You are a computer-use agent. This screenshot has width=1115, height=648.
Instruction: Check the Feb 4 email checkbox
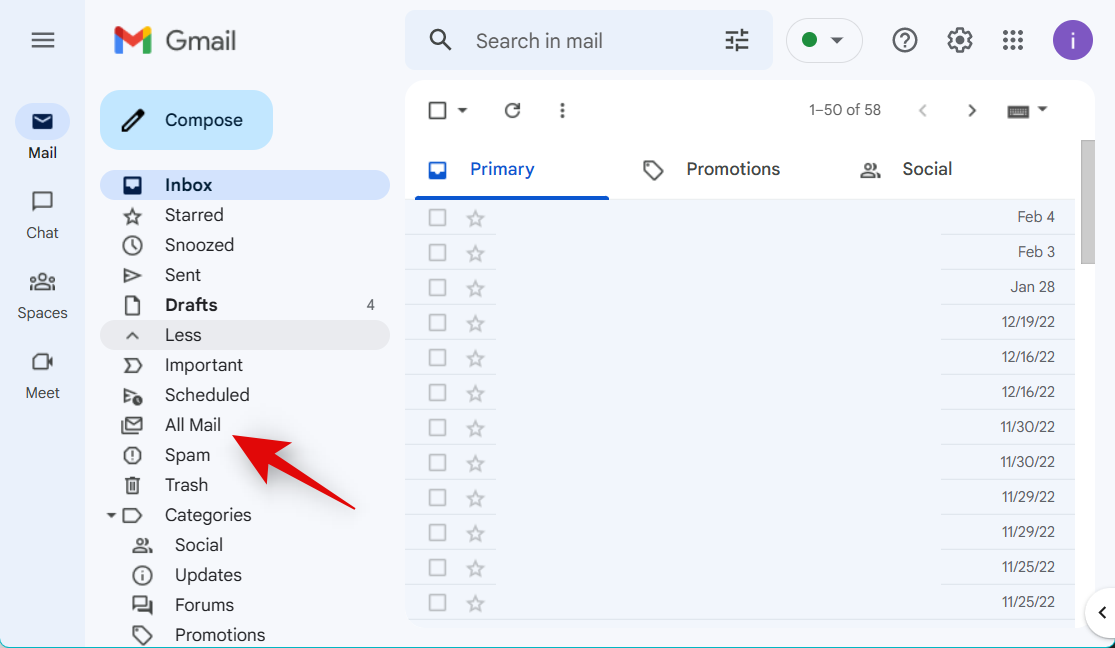click(x=437, y=217)
